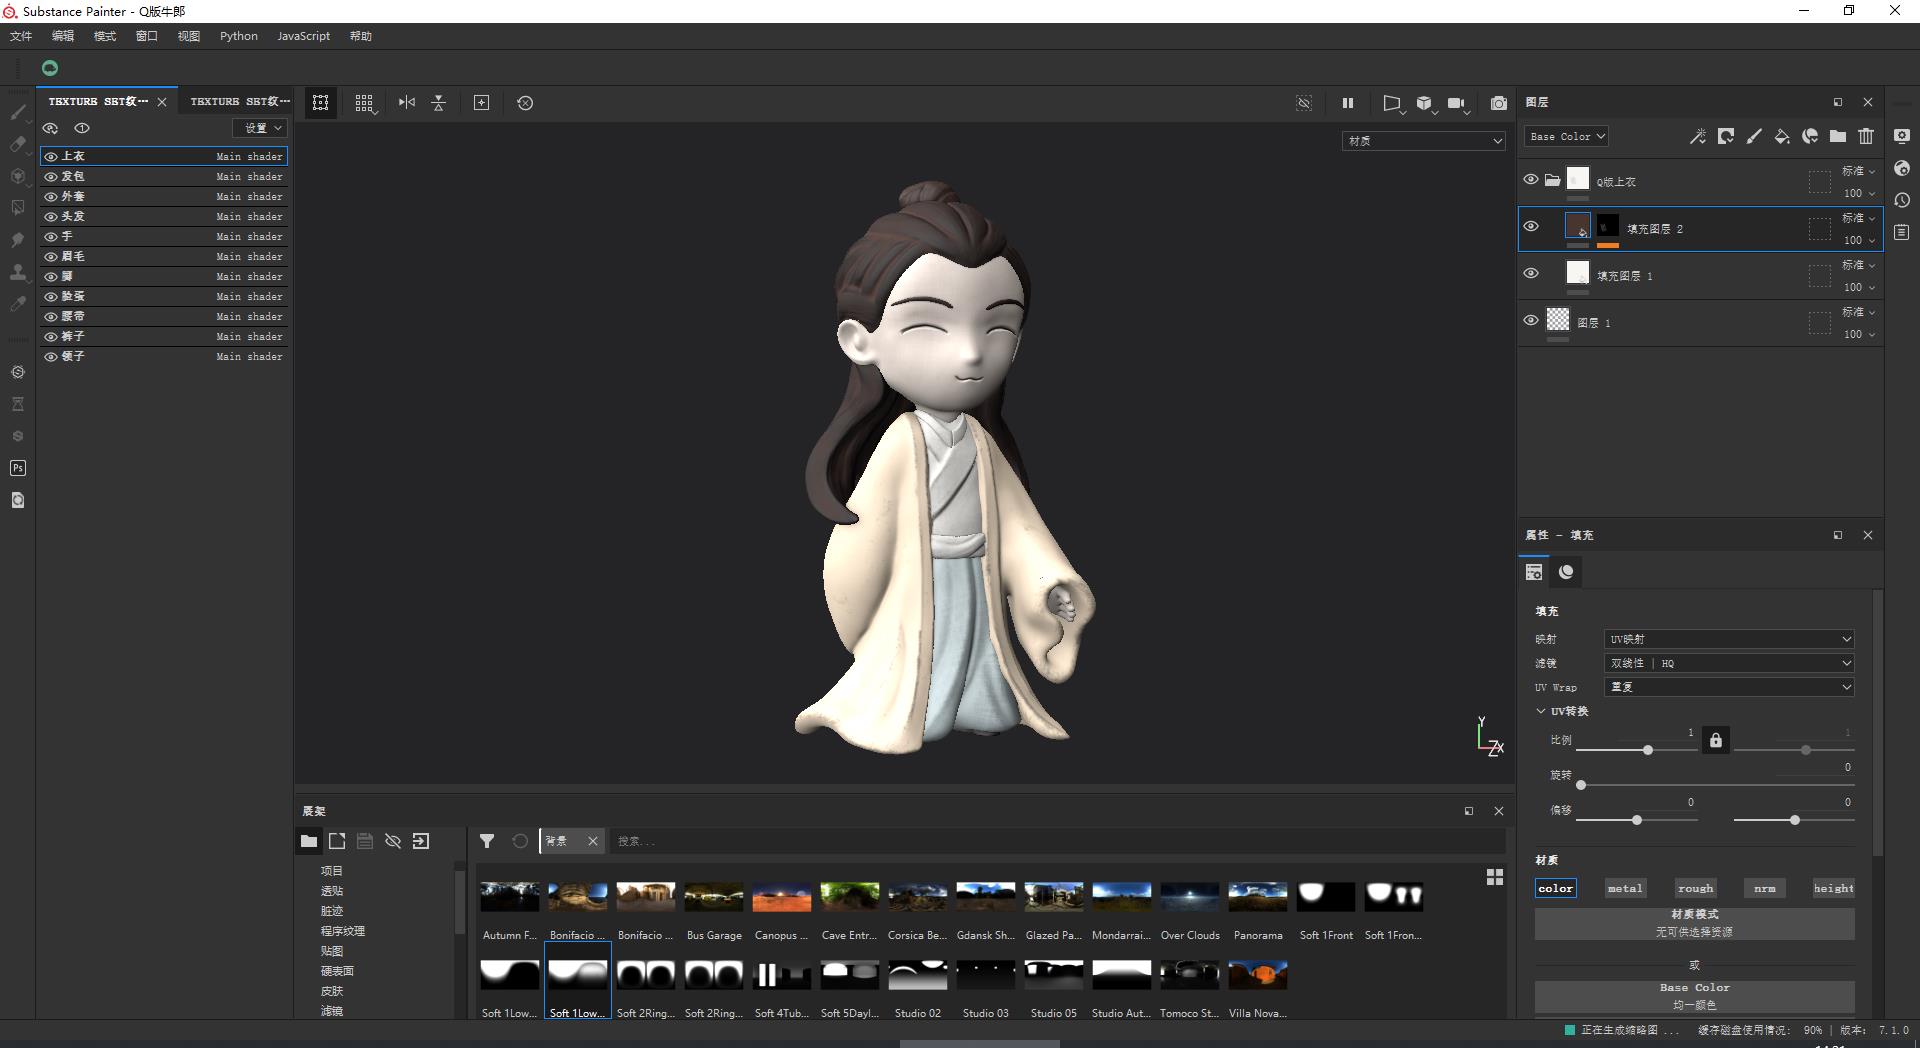
Task: Hide the 填充图层 1 layer
Action: point(1530,274)
